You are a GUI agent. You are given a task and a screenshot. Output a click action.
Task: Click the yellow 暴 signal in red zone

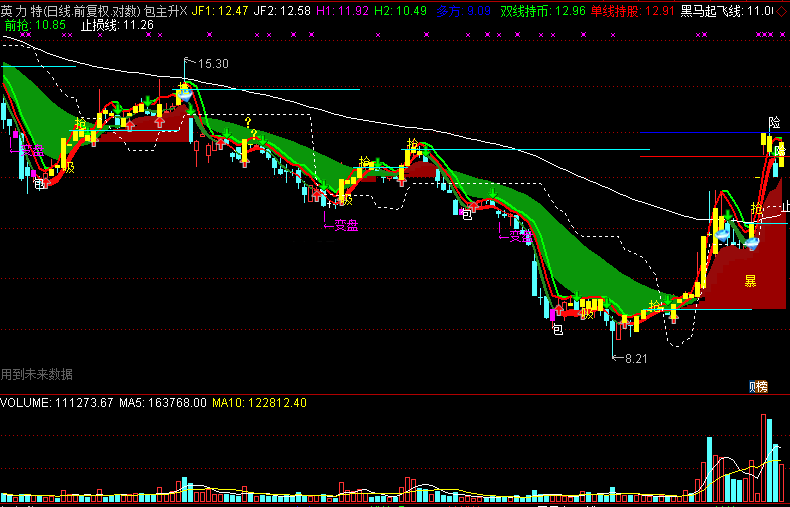point(751,281)
